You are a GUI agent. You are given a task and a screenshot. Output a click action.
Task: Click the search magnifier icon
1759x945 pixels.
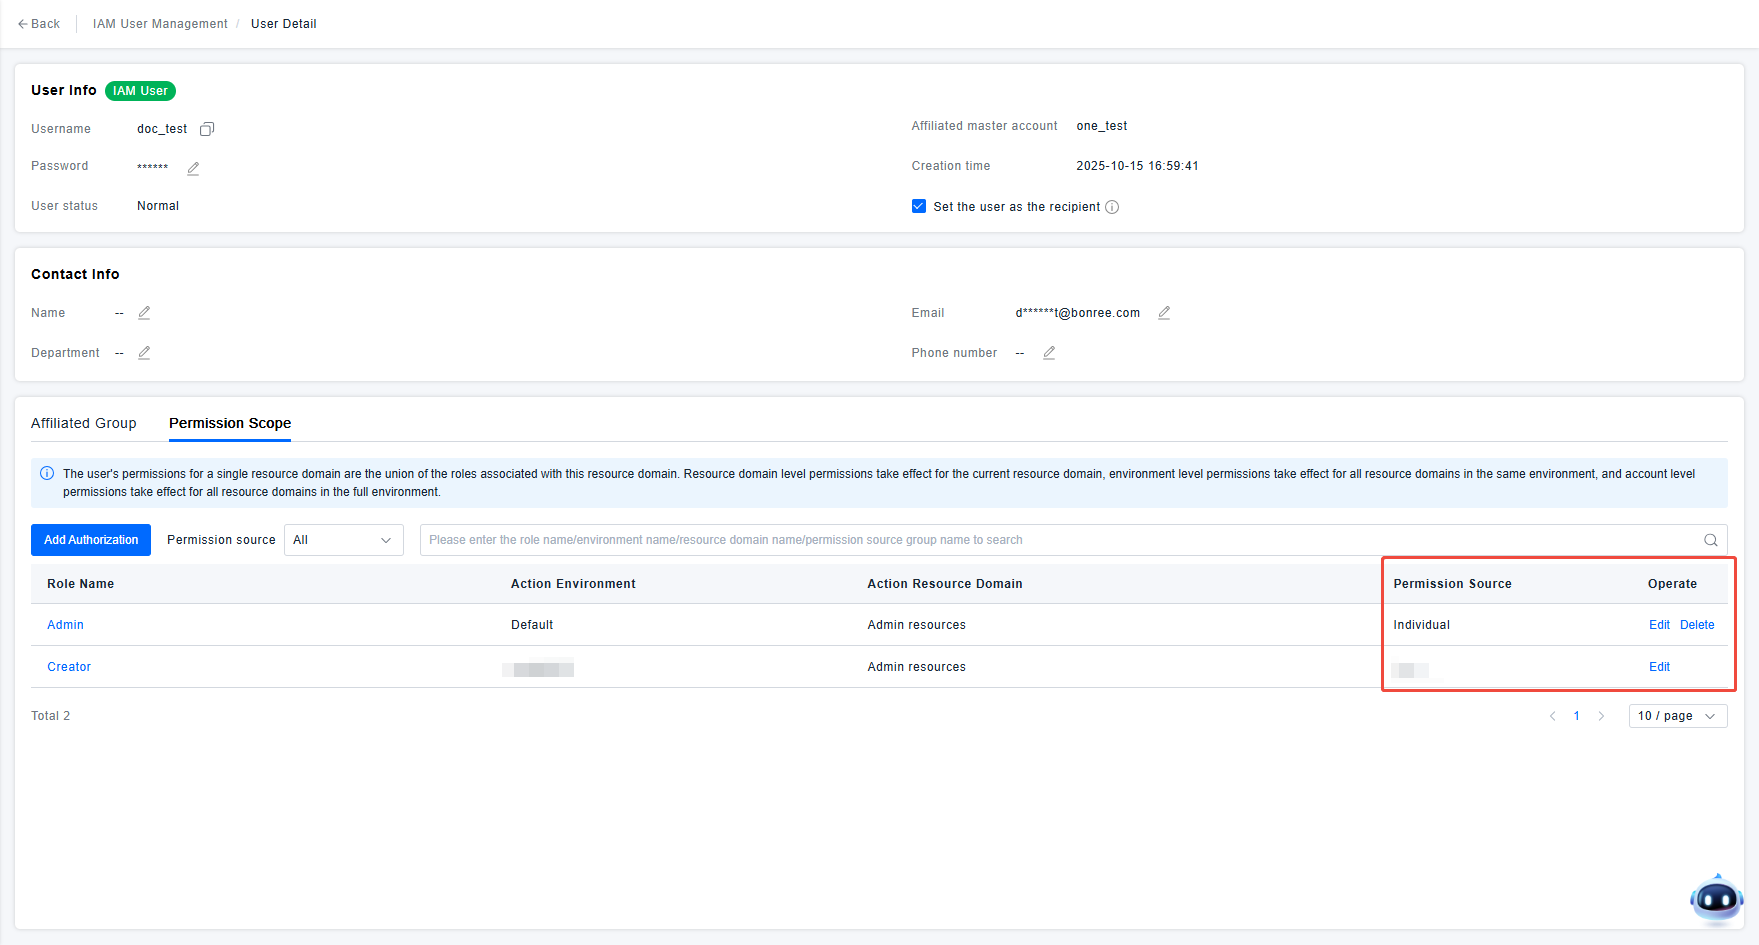pos(1710,540)
